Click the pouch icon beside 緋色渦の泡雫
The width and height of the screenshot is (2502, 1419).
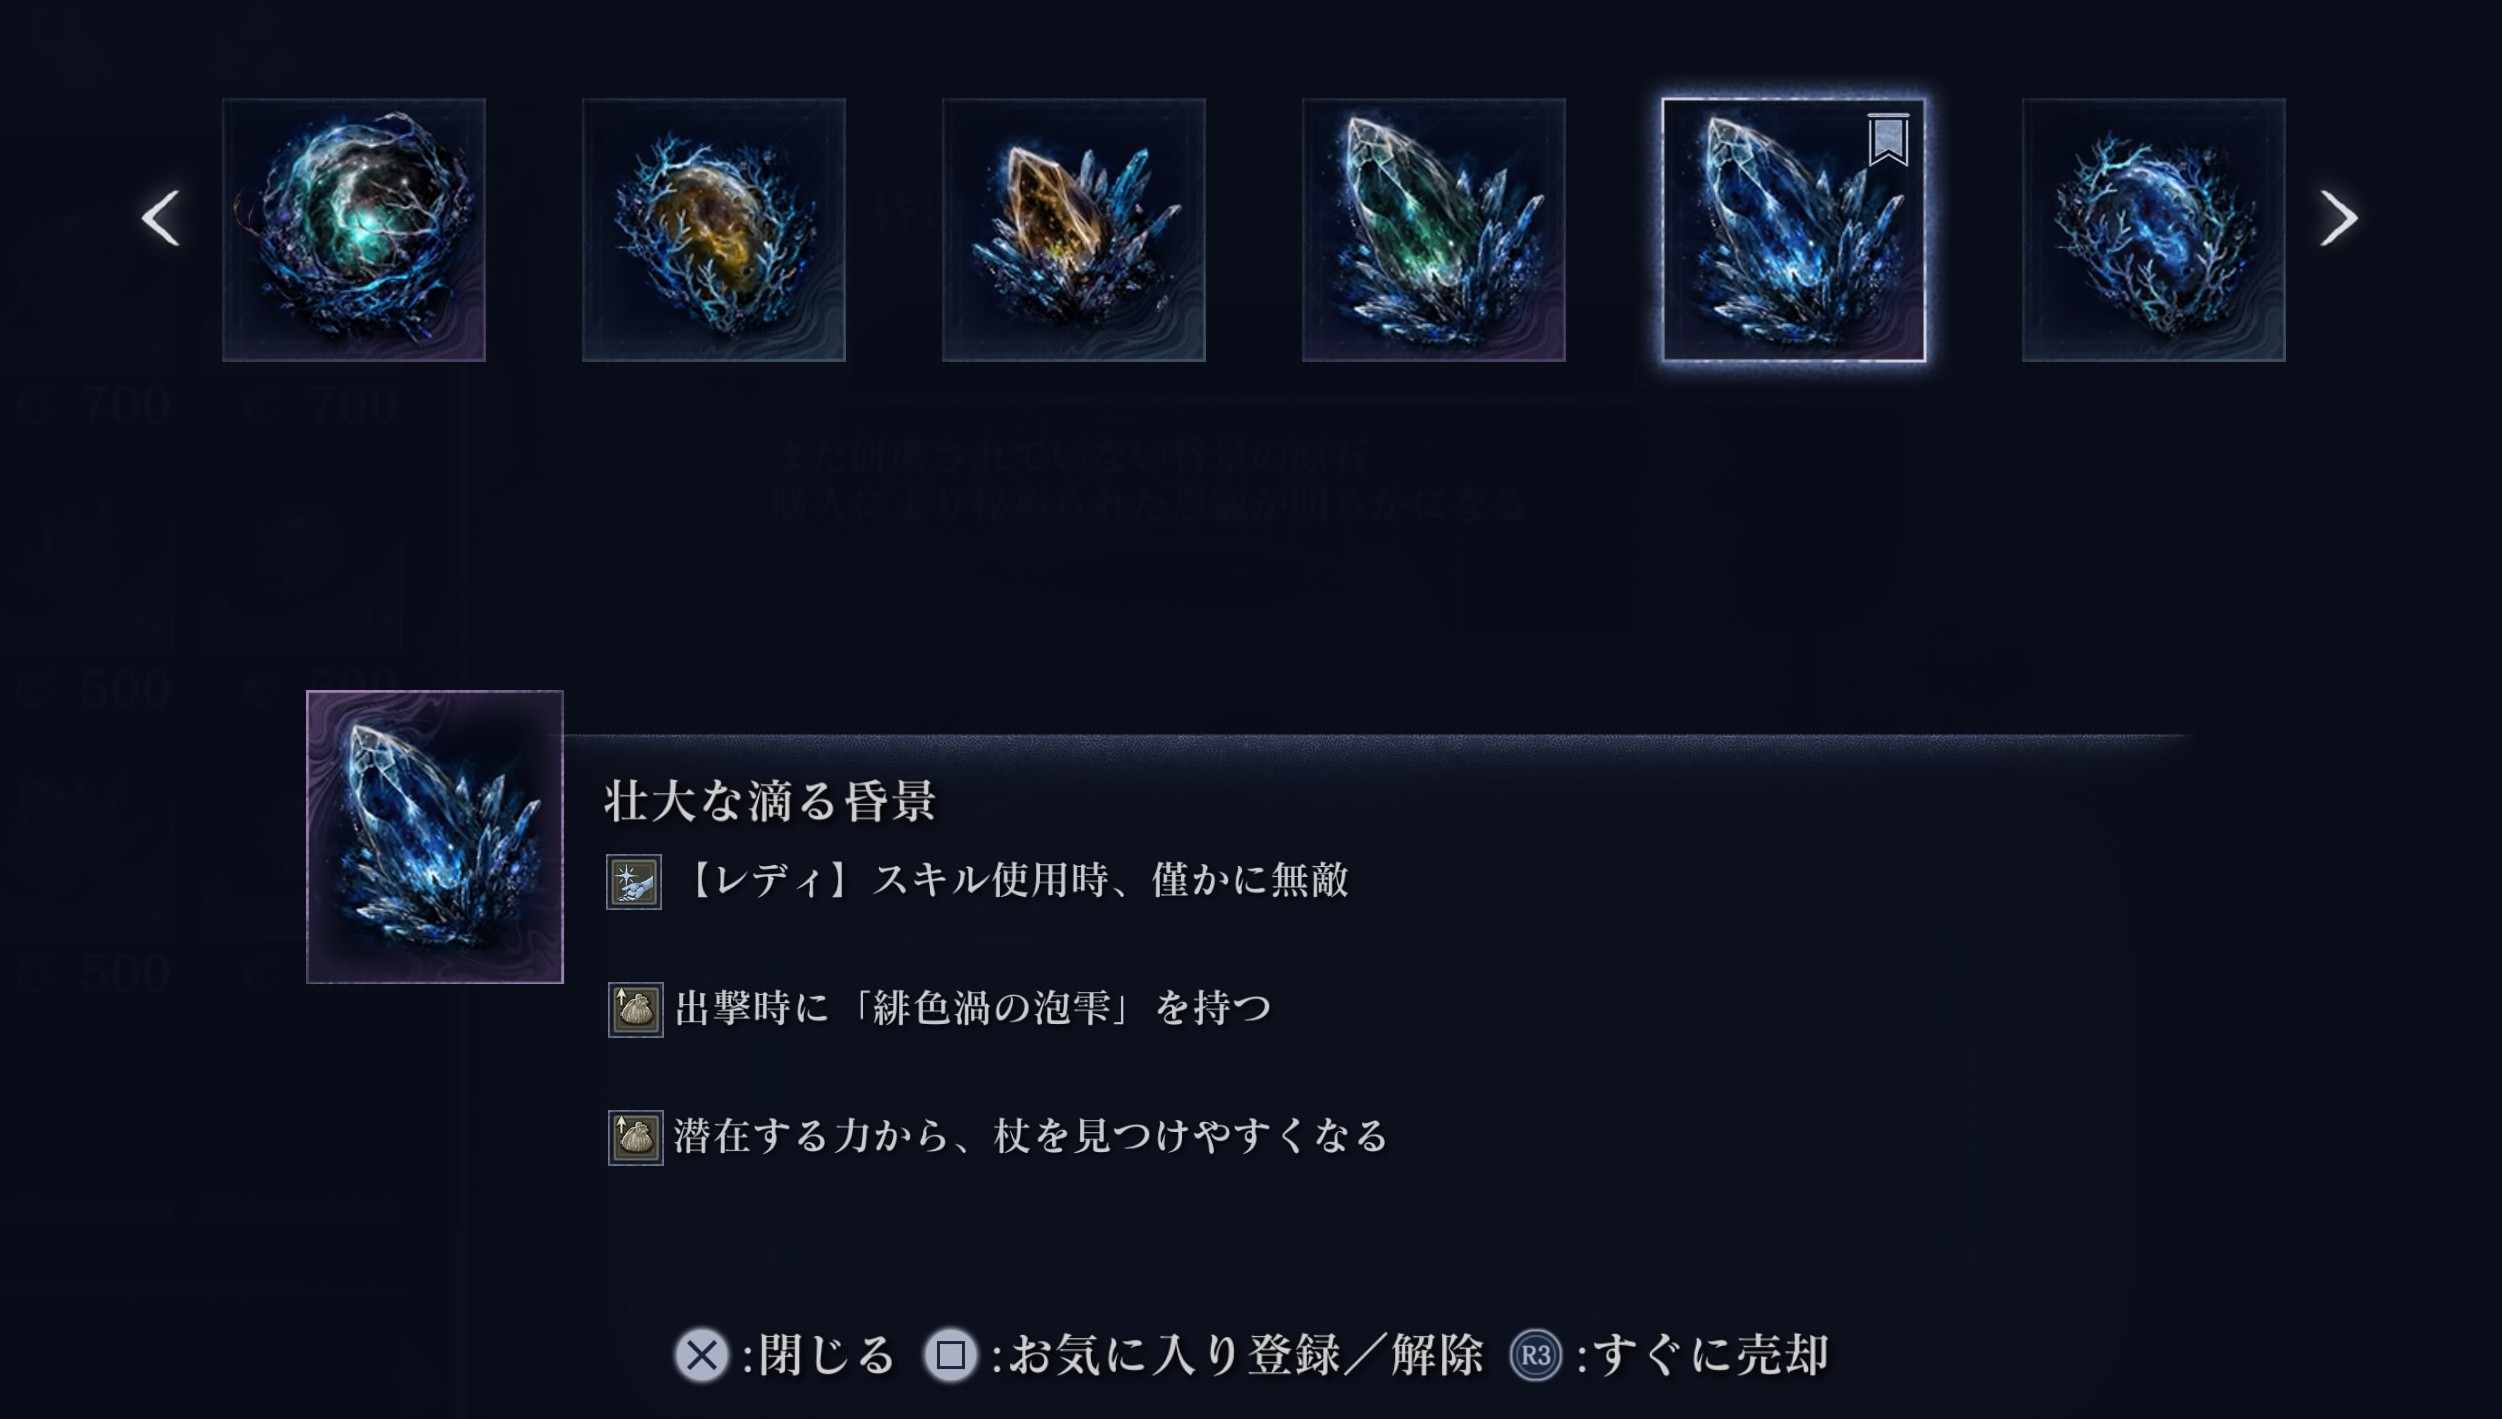(635, 1010)
